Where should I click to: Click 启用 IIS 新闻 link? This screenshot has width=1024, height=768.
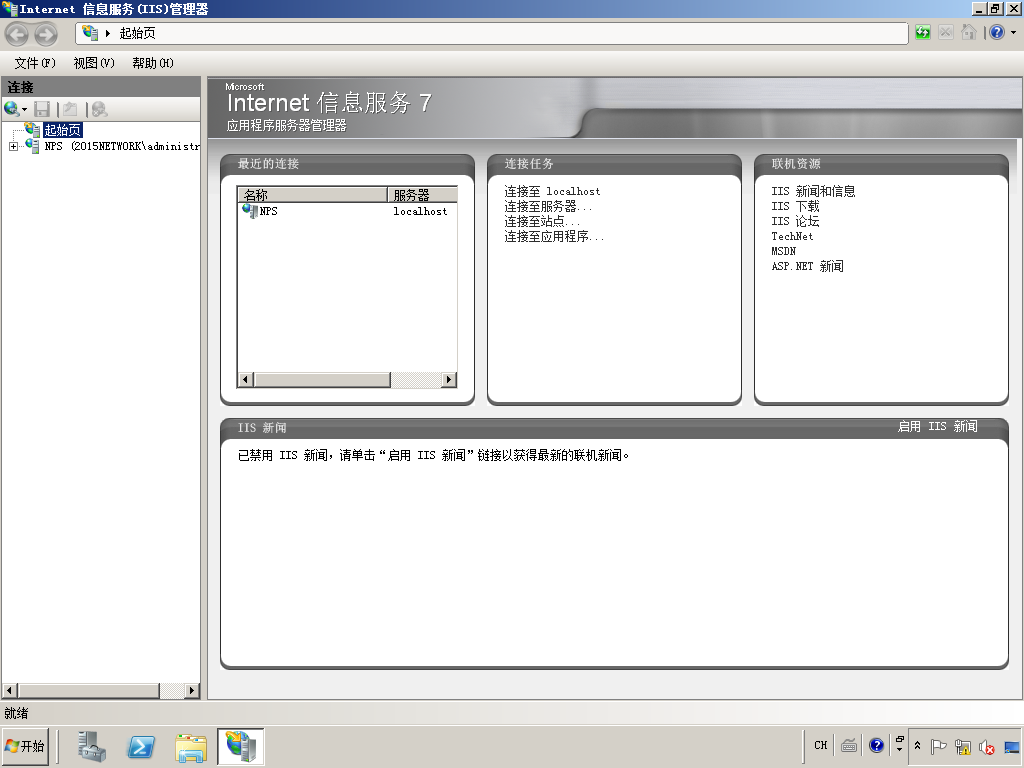(937, 426)
